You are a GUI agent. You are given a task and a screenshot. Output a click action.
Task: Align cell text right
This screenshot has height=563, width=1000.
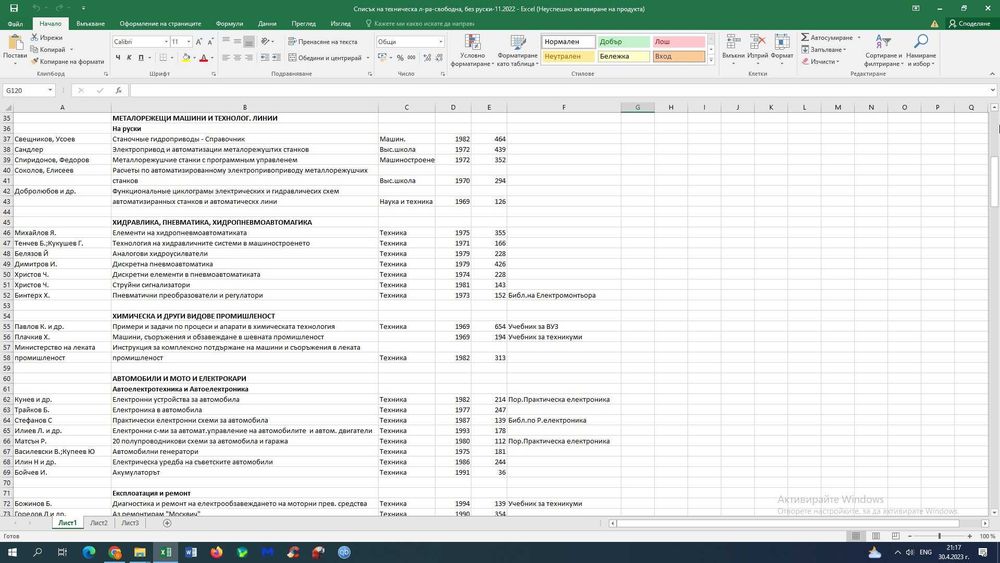tap(249, 58)
